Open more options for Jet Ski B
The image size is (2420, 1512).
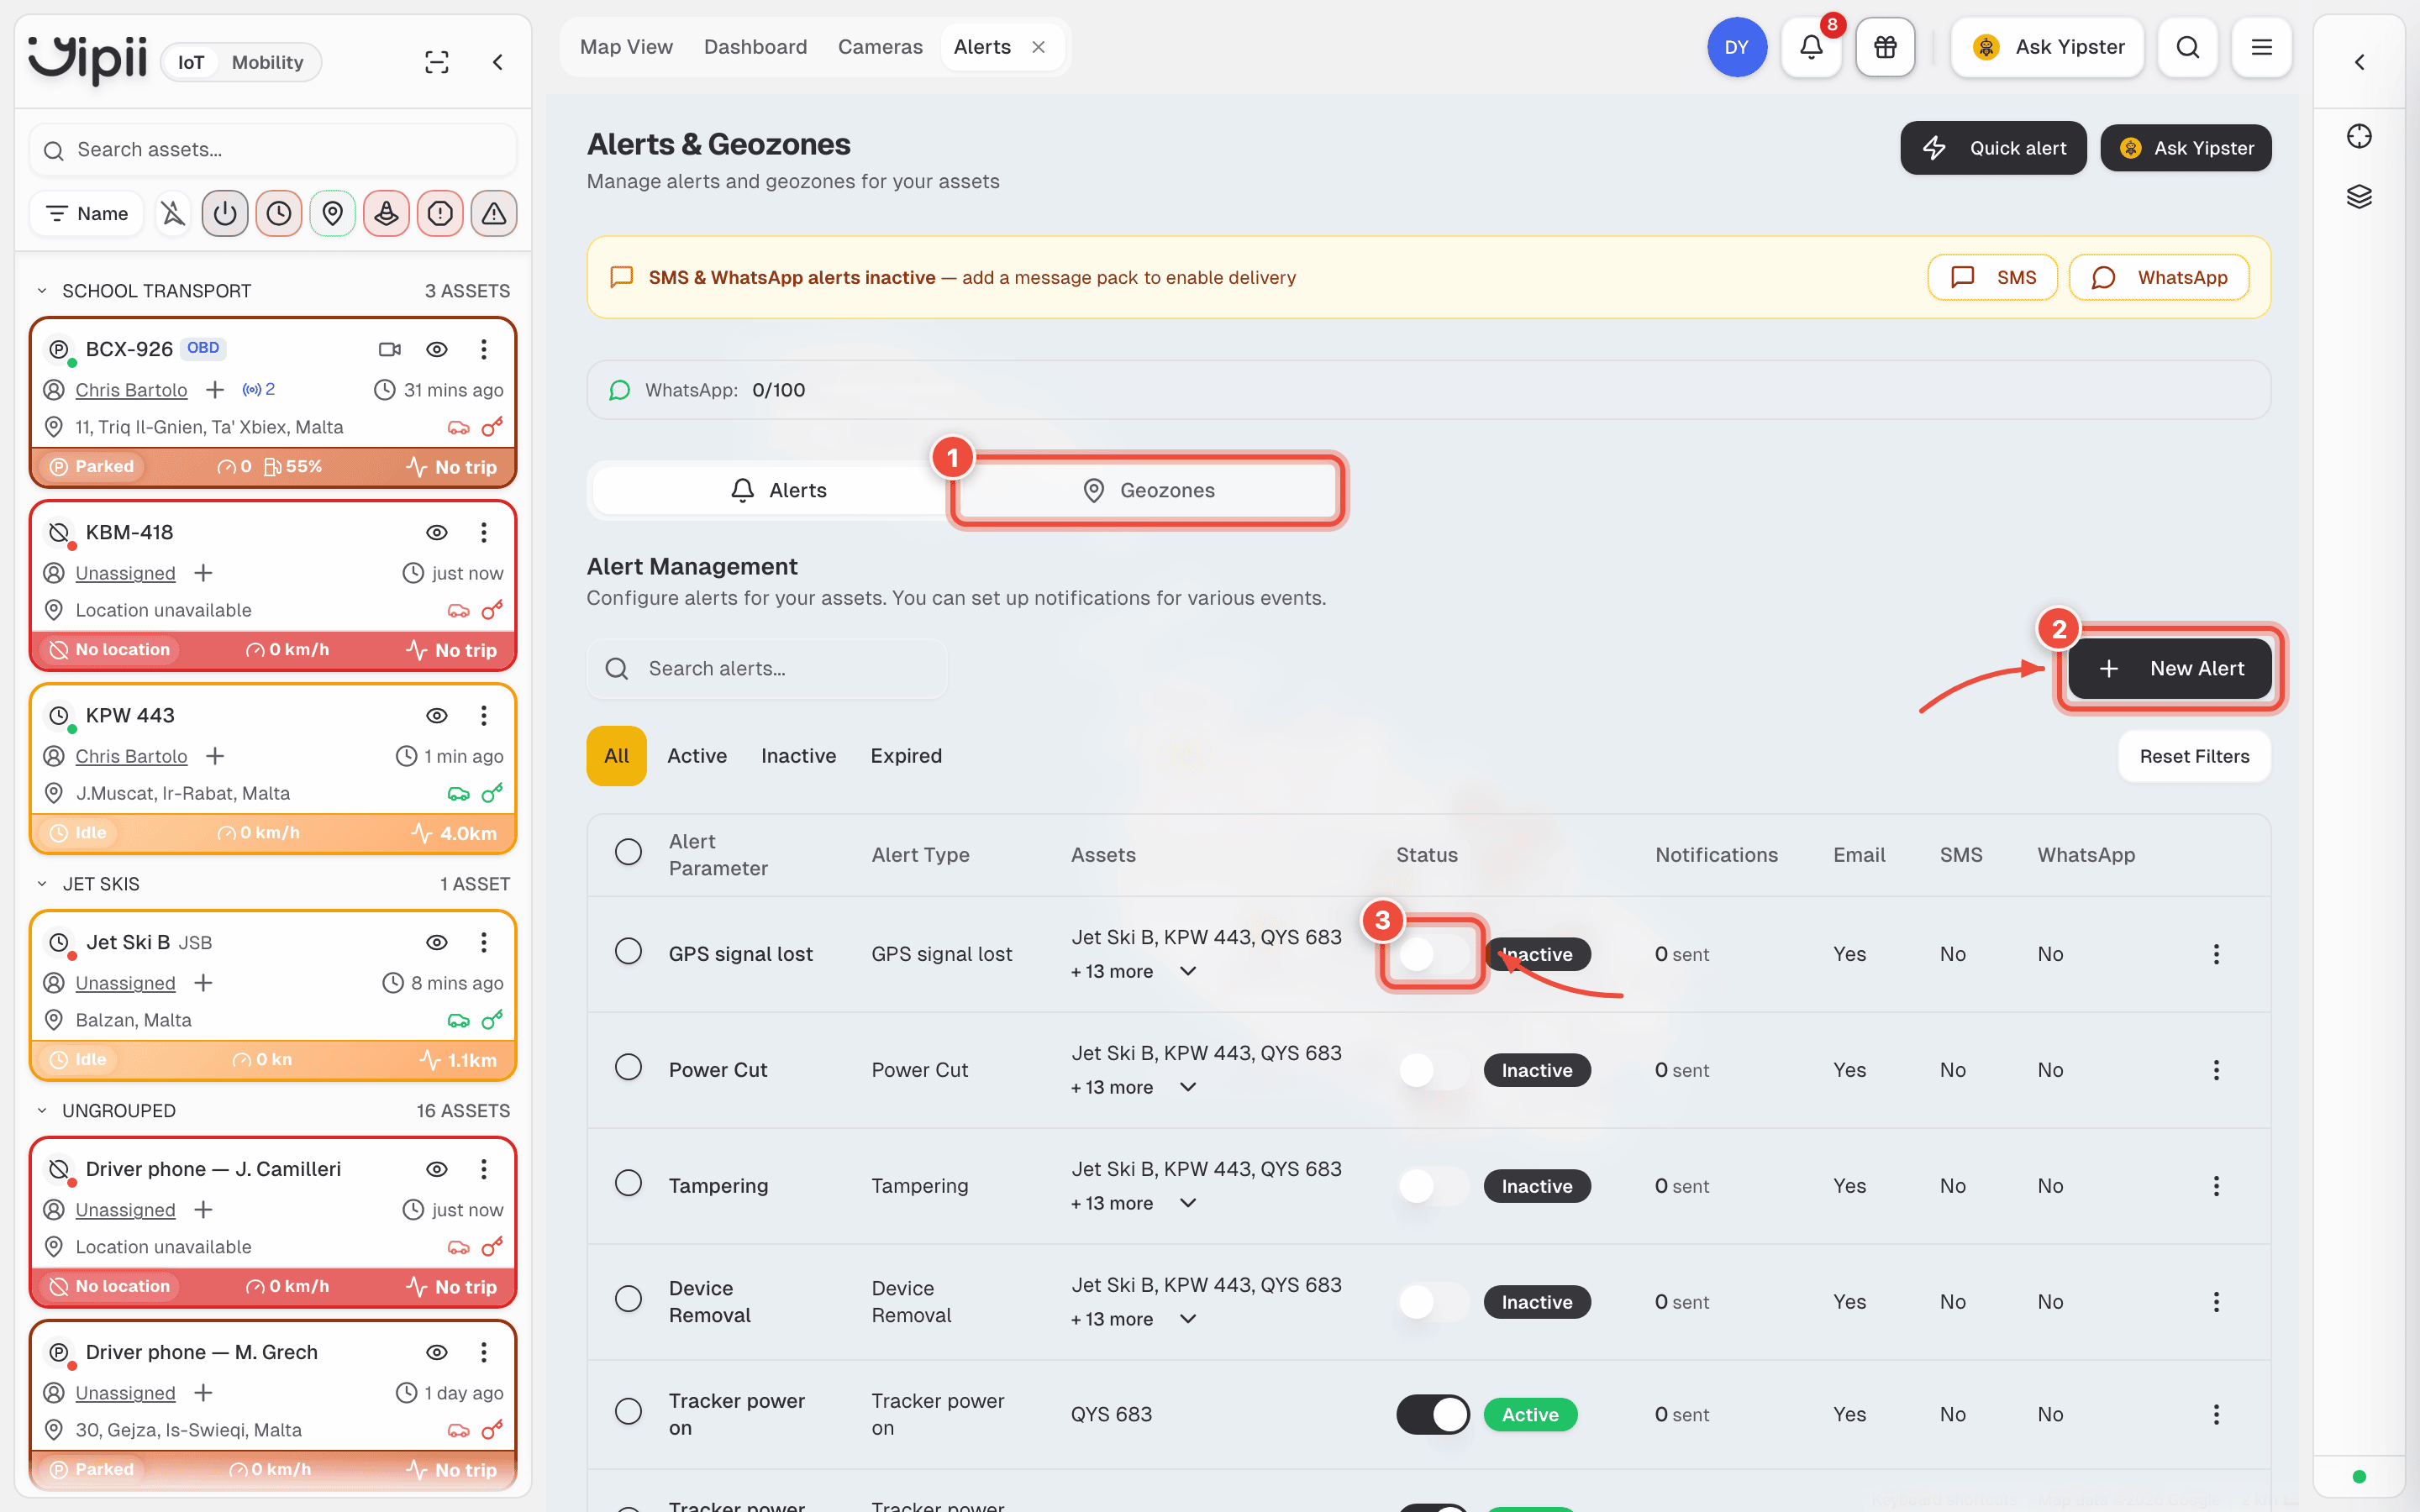click(x=484, y=942)
